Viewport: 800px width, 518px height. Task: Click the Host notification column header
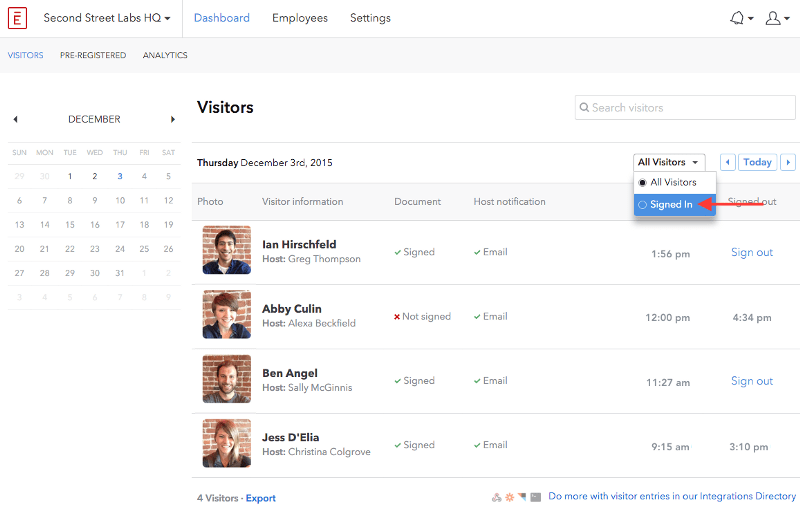(509, 202)
